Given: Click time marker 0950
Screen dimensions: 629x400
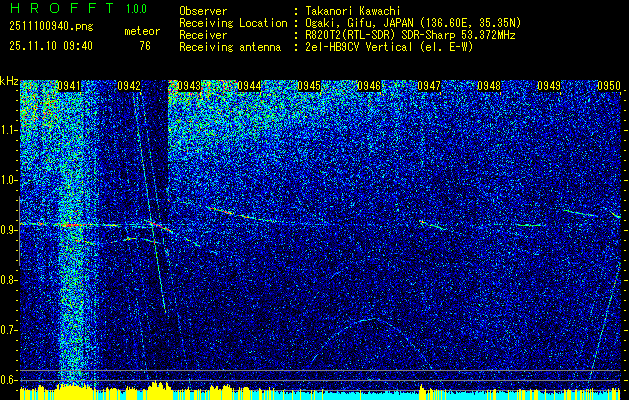Looking at the screenshot, I should pos(609,86).
